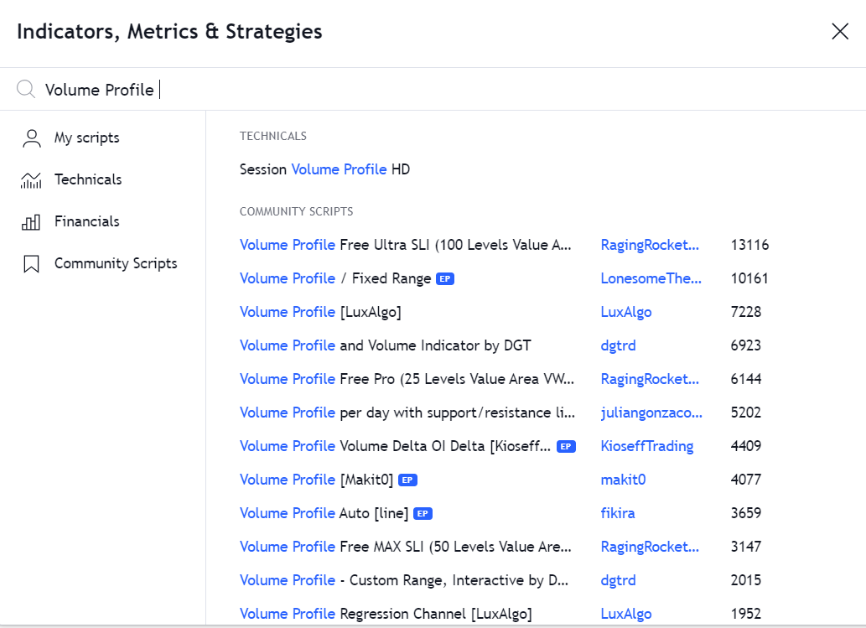The height and width of the screenshot is (628, 866).
Task: Open KioseffTrading author profile link
Action: 647,446
